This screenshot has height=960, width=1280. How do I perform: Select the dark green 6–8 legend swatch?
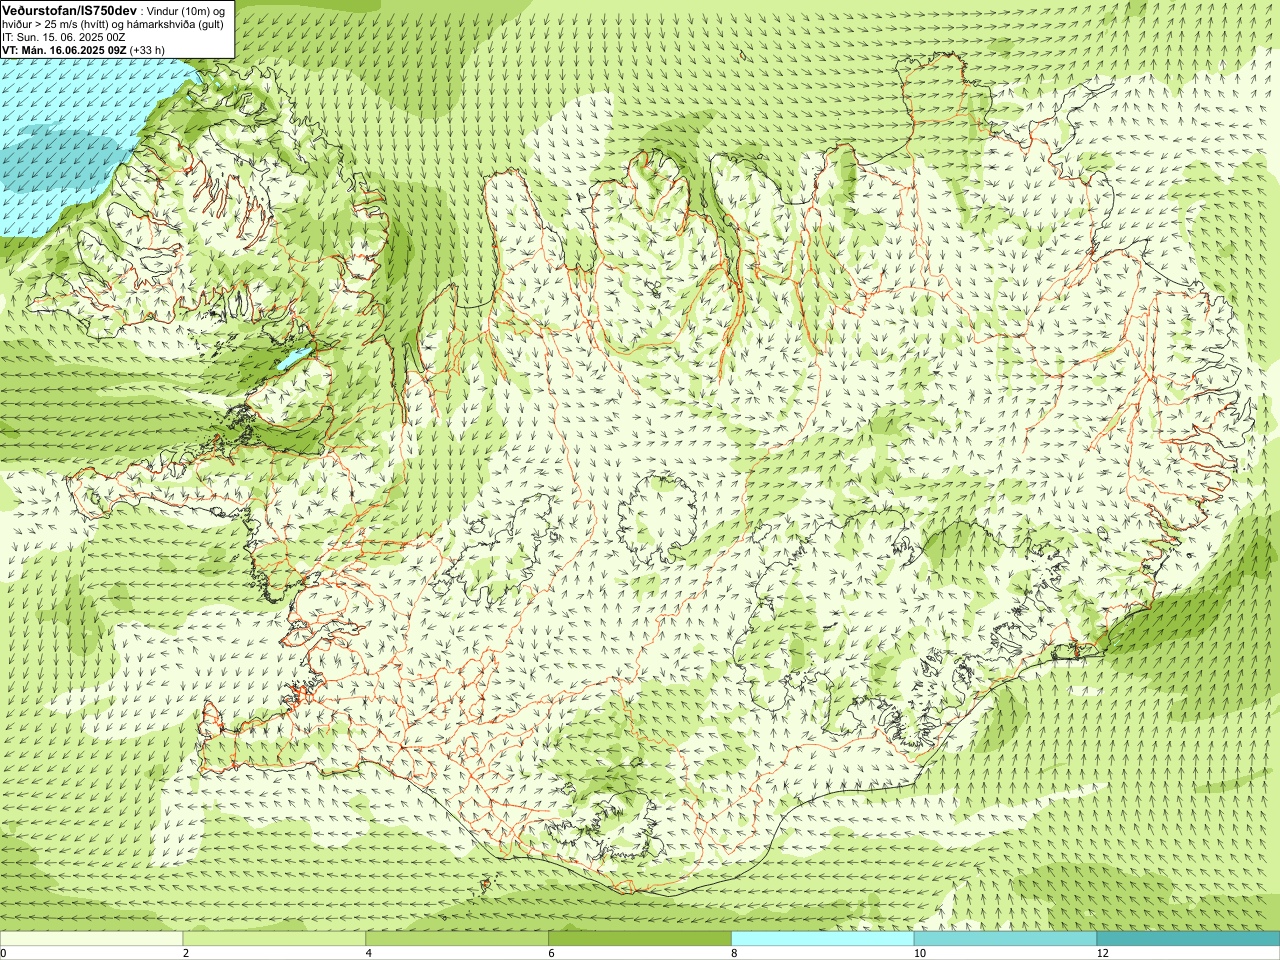[x=640, y=939]
